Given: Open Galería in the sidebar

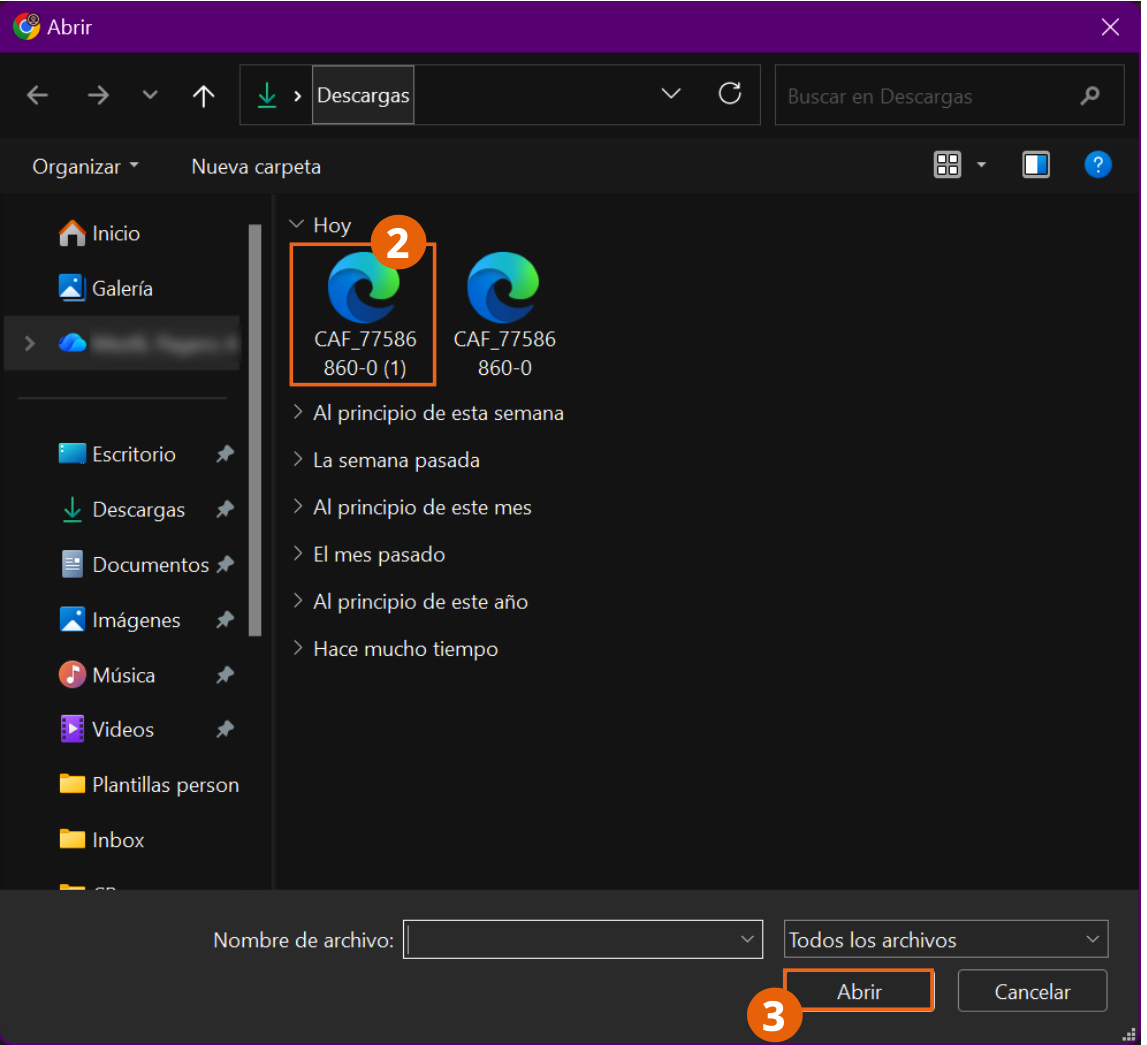Looking at the screenshot, I should (x=105, y=288).
